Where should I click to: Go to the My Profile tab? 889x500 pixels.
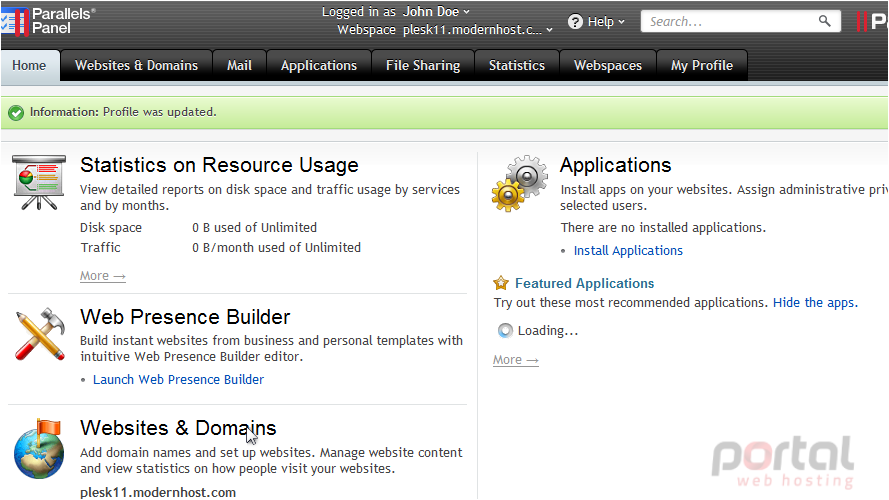tap(702, 65)
